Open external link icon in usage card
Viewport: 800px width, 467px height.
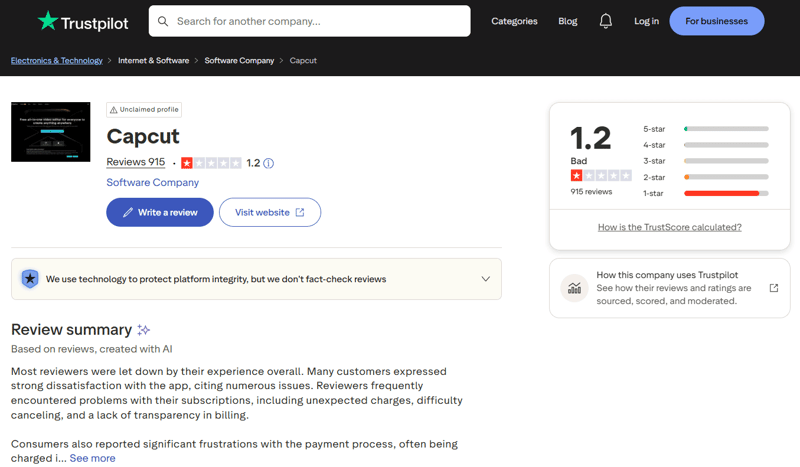point(774,288)
